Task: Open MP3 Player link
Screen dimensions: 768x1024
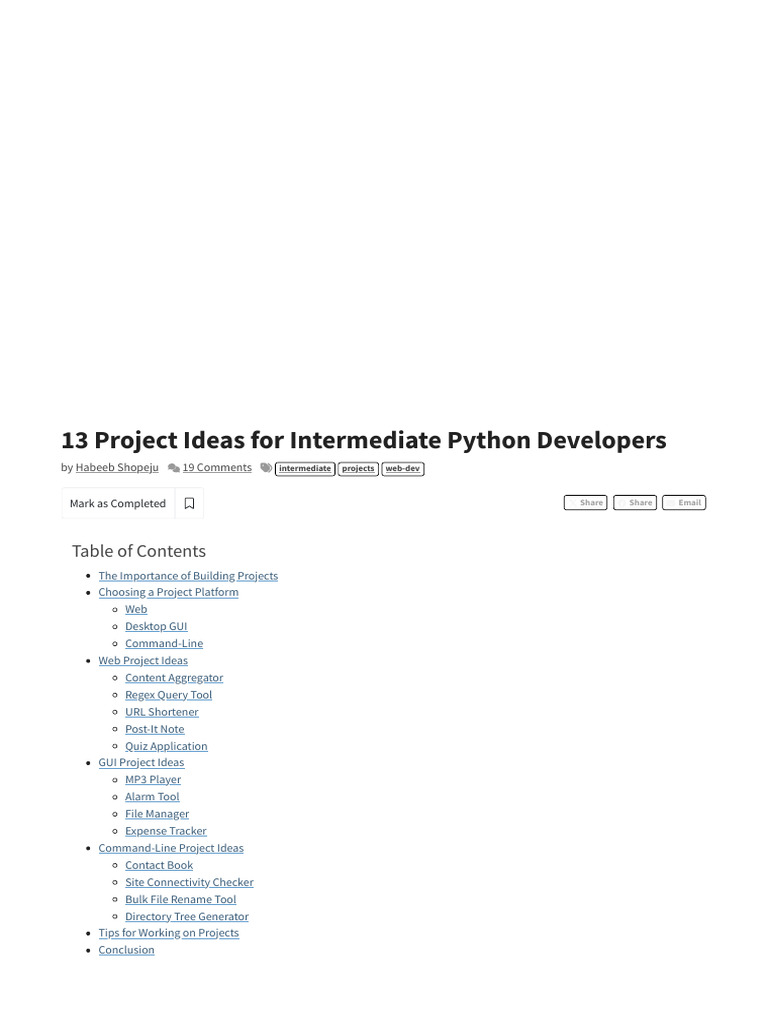Action: point(153,780)
